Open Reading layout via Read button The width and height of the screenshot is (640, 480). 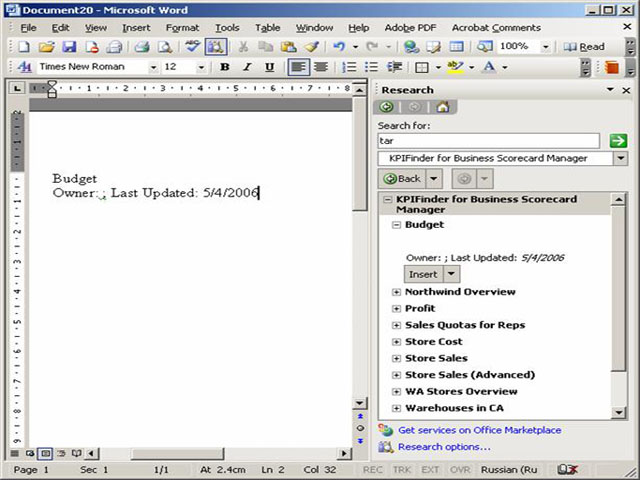584,47
